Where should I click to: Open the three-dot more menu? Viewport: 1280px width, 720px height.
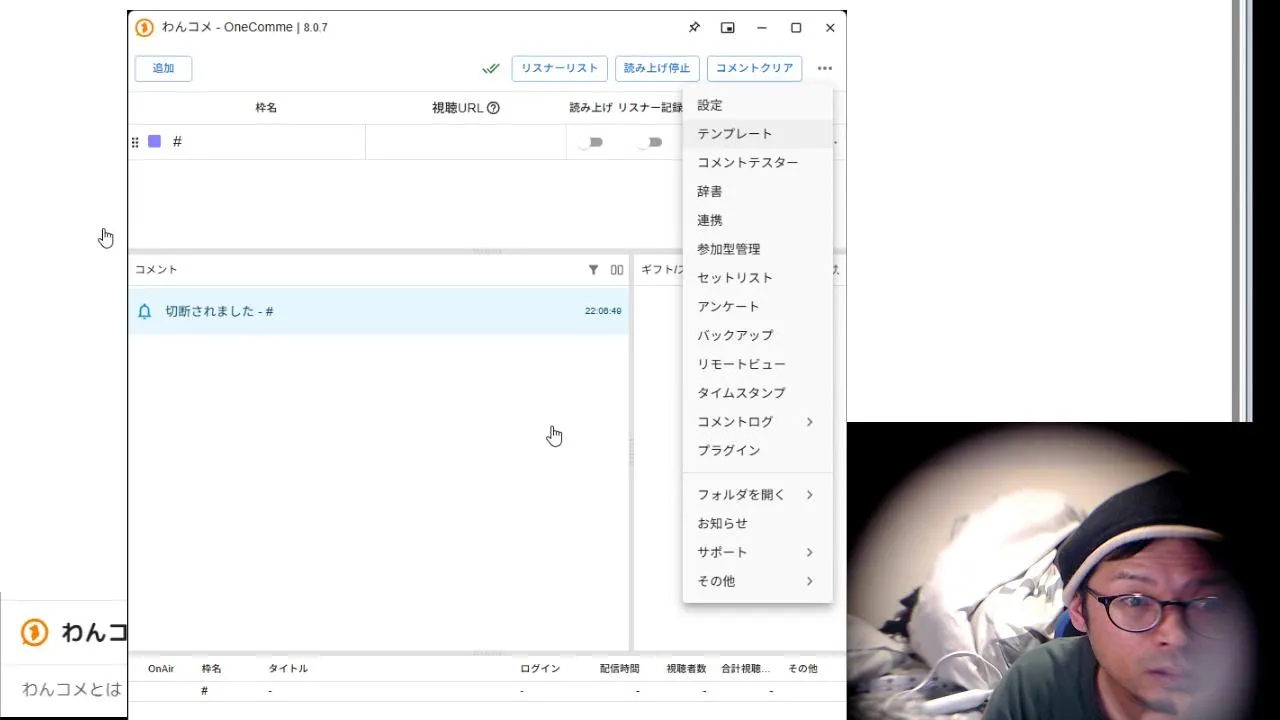(x=824, y=69)
